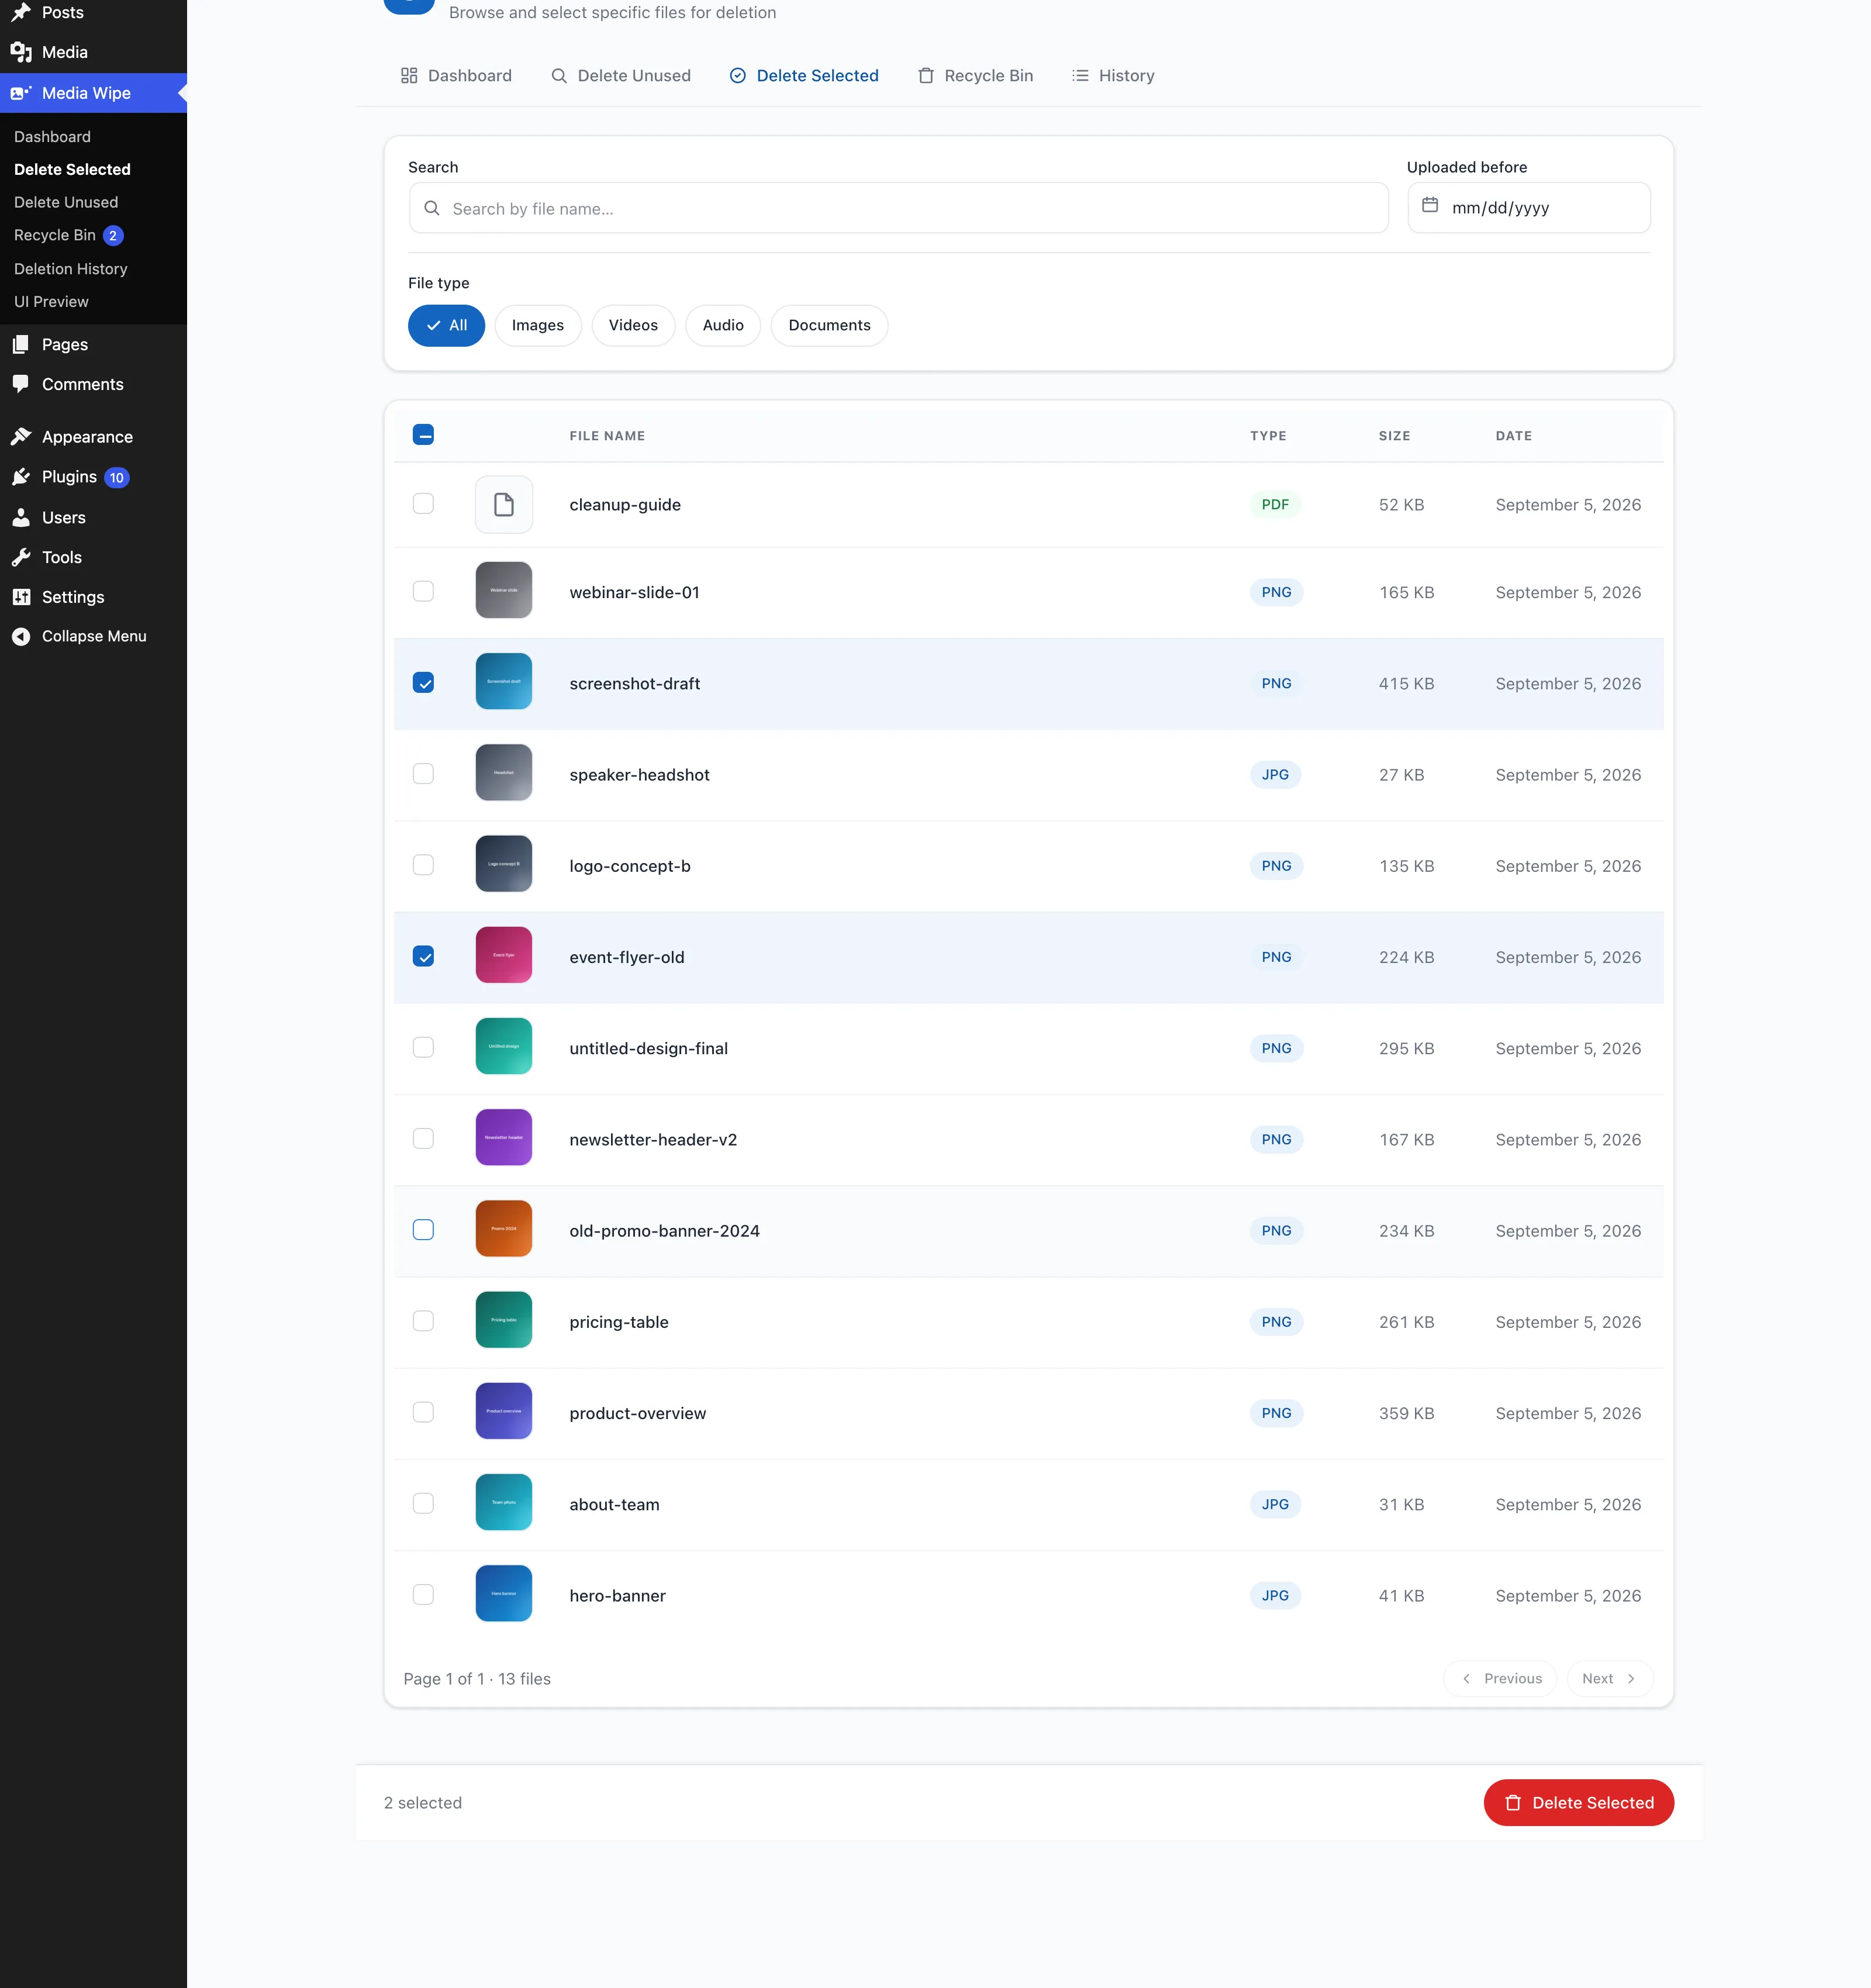Click the Tools wrench icon
This screenshot has height=1988, width=1871.
(21, 557)
